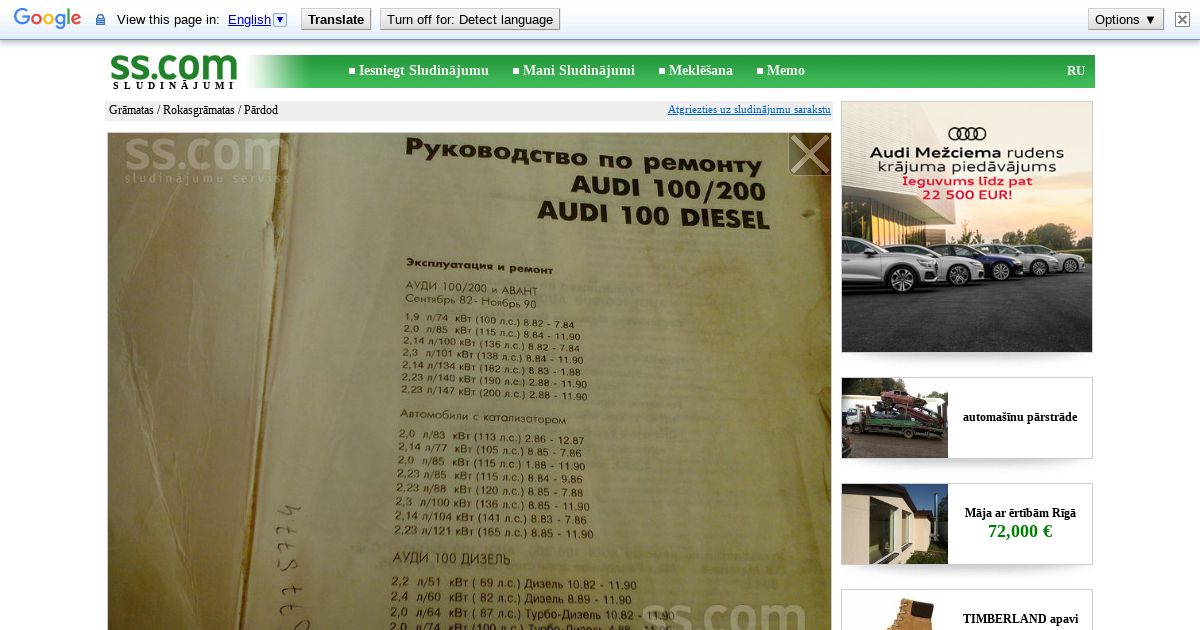Viewport: 1200px width, 630px height.
Task: Close the Google translate bar
Action: click(x=1183, y=19)
